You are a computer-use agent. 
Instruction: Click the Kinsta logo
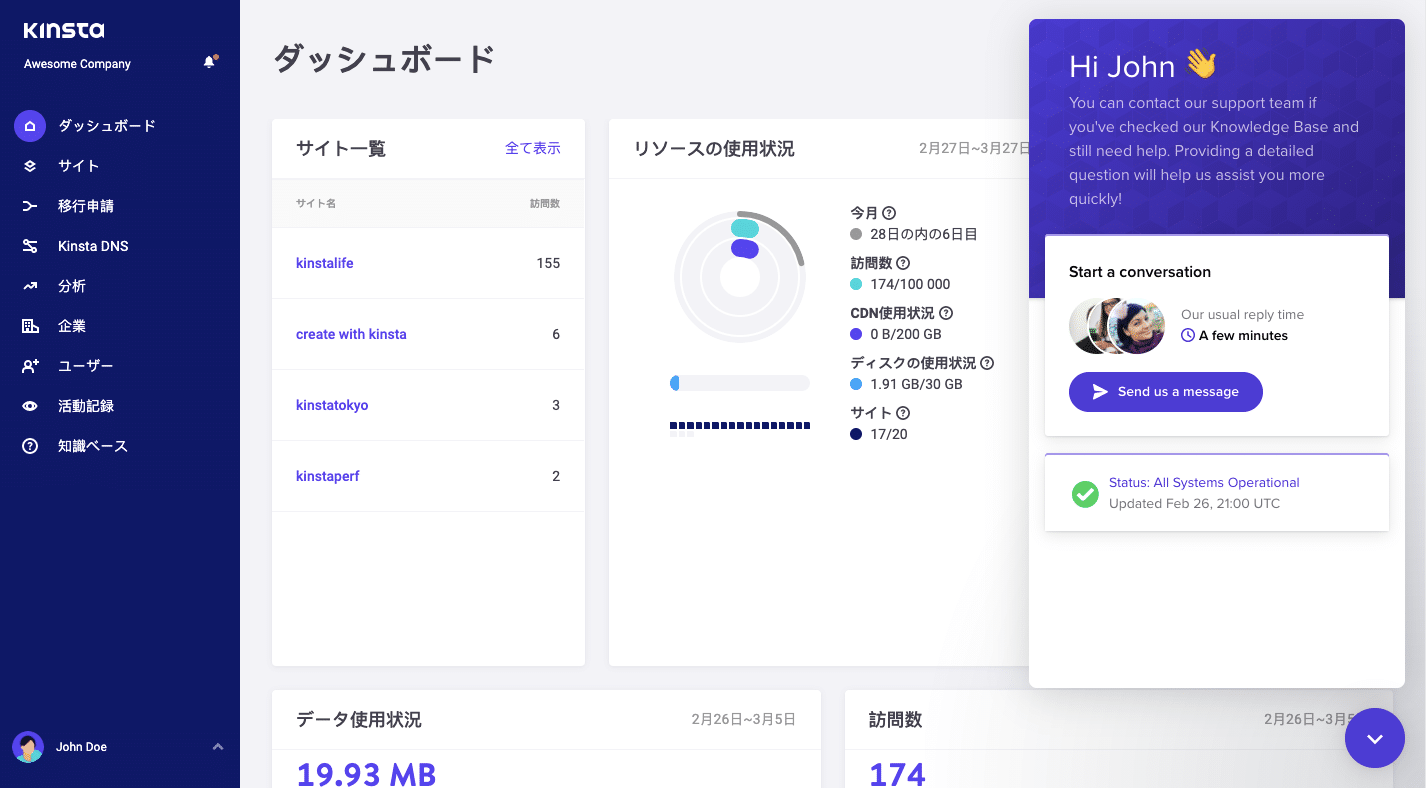coord(62,30)
